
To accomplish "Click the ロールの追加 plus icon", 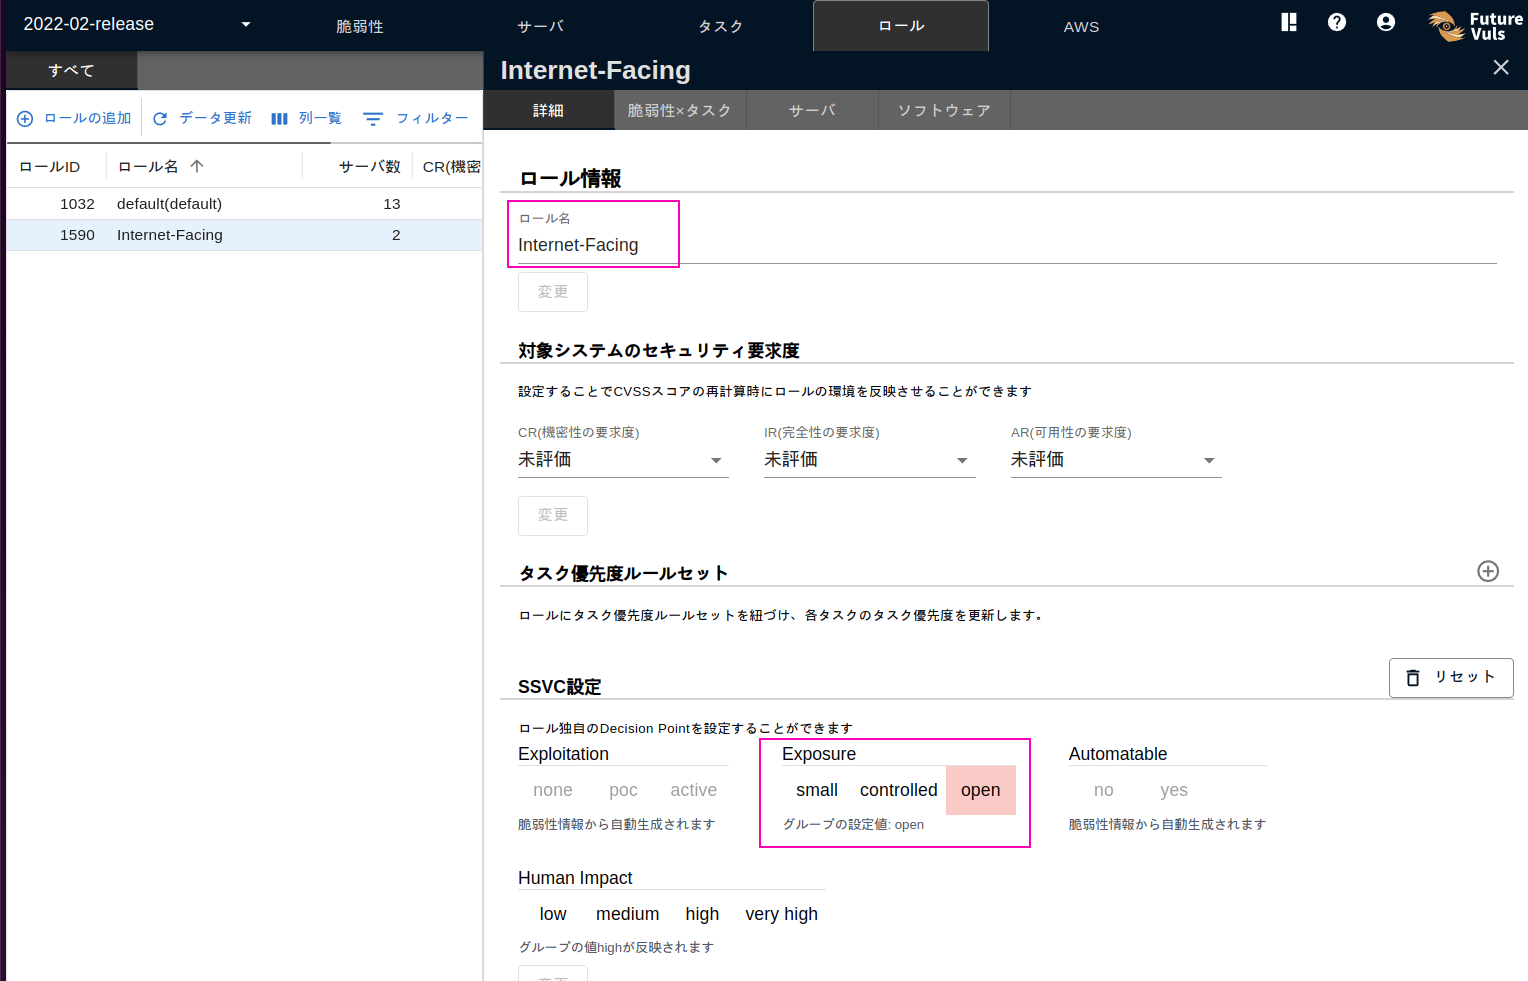I will [x=24, y=117].
